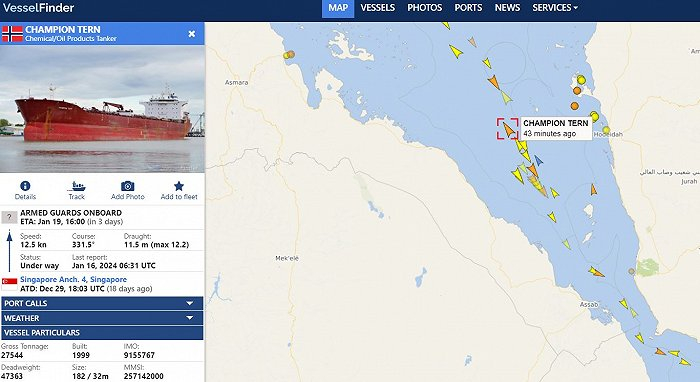
Task: Open Singapore Anch. 4, Singapore link
Action: click(x=73, y=279)
